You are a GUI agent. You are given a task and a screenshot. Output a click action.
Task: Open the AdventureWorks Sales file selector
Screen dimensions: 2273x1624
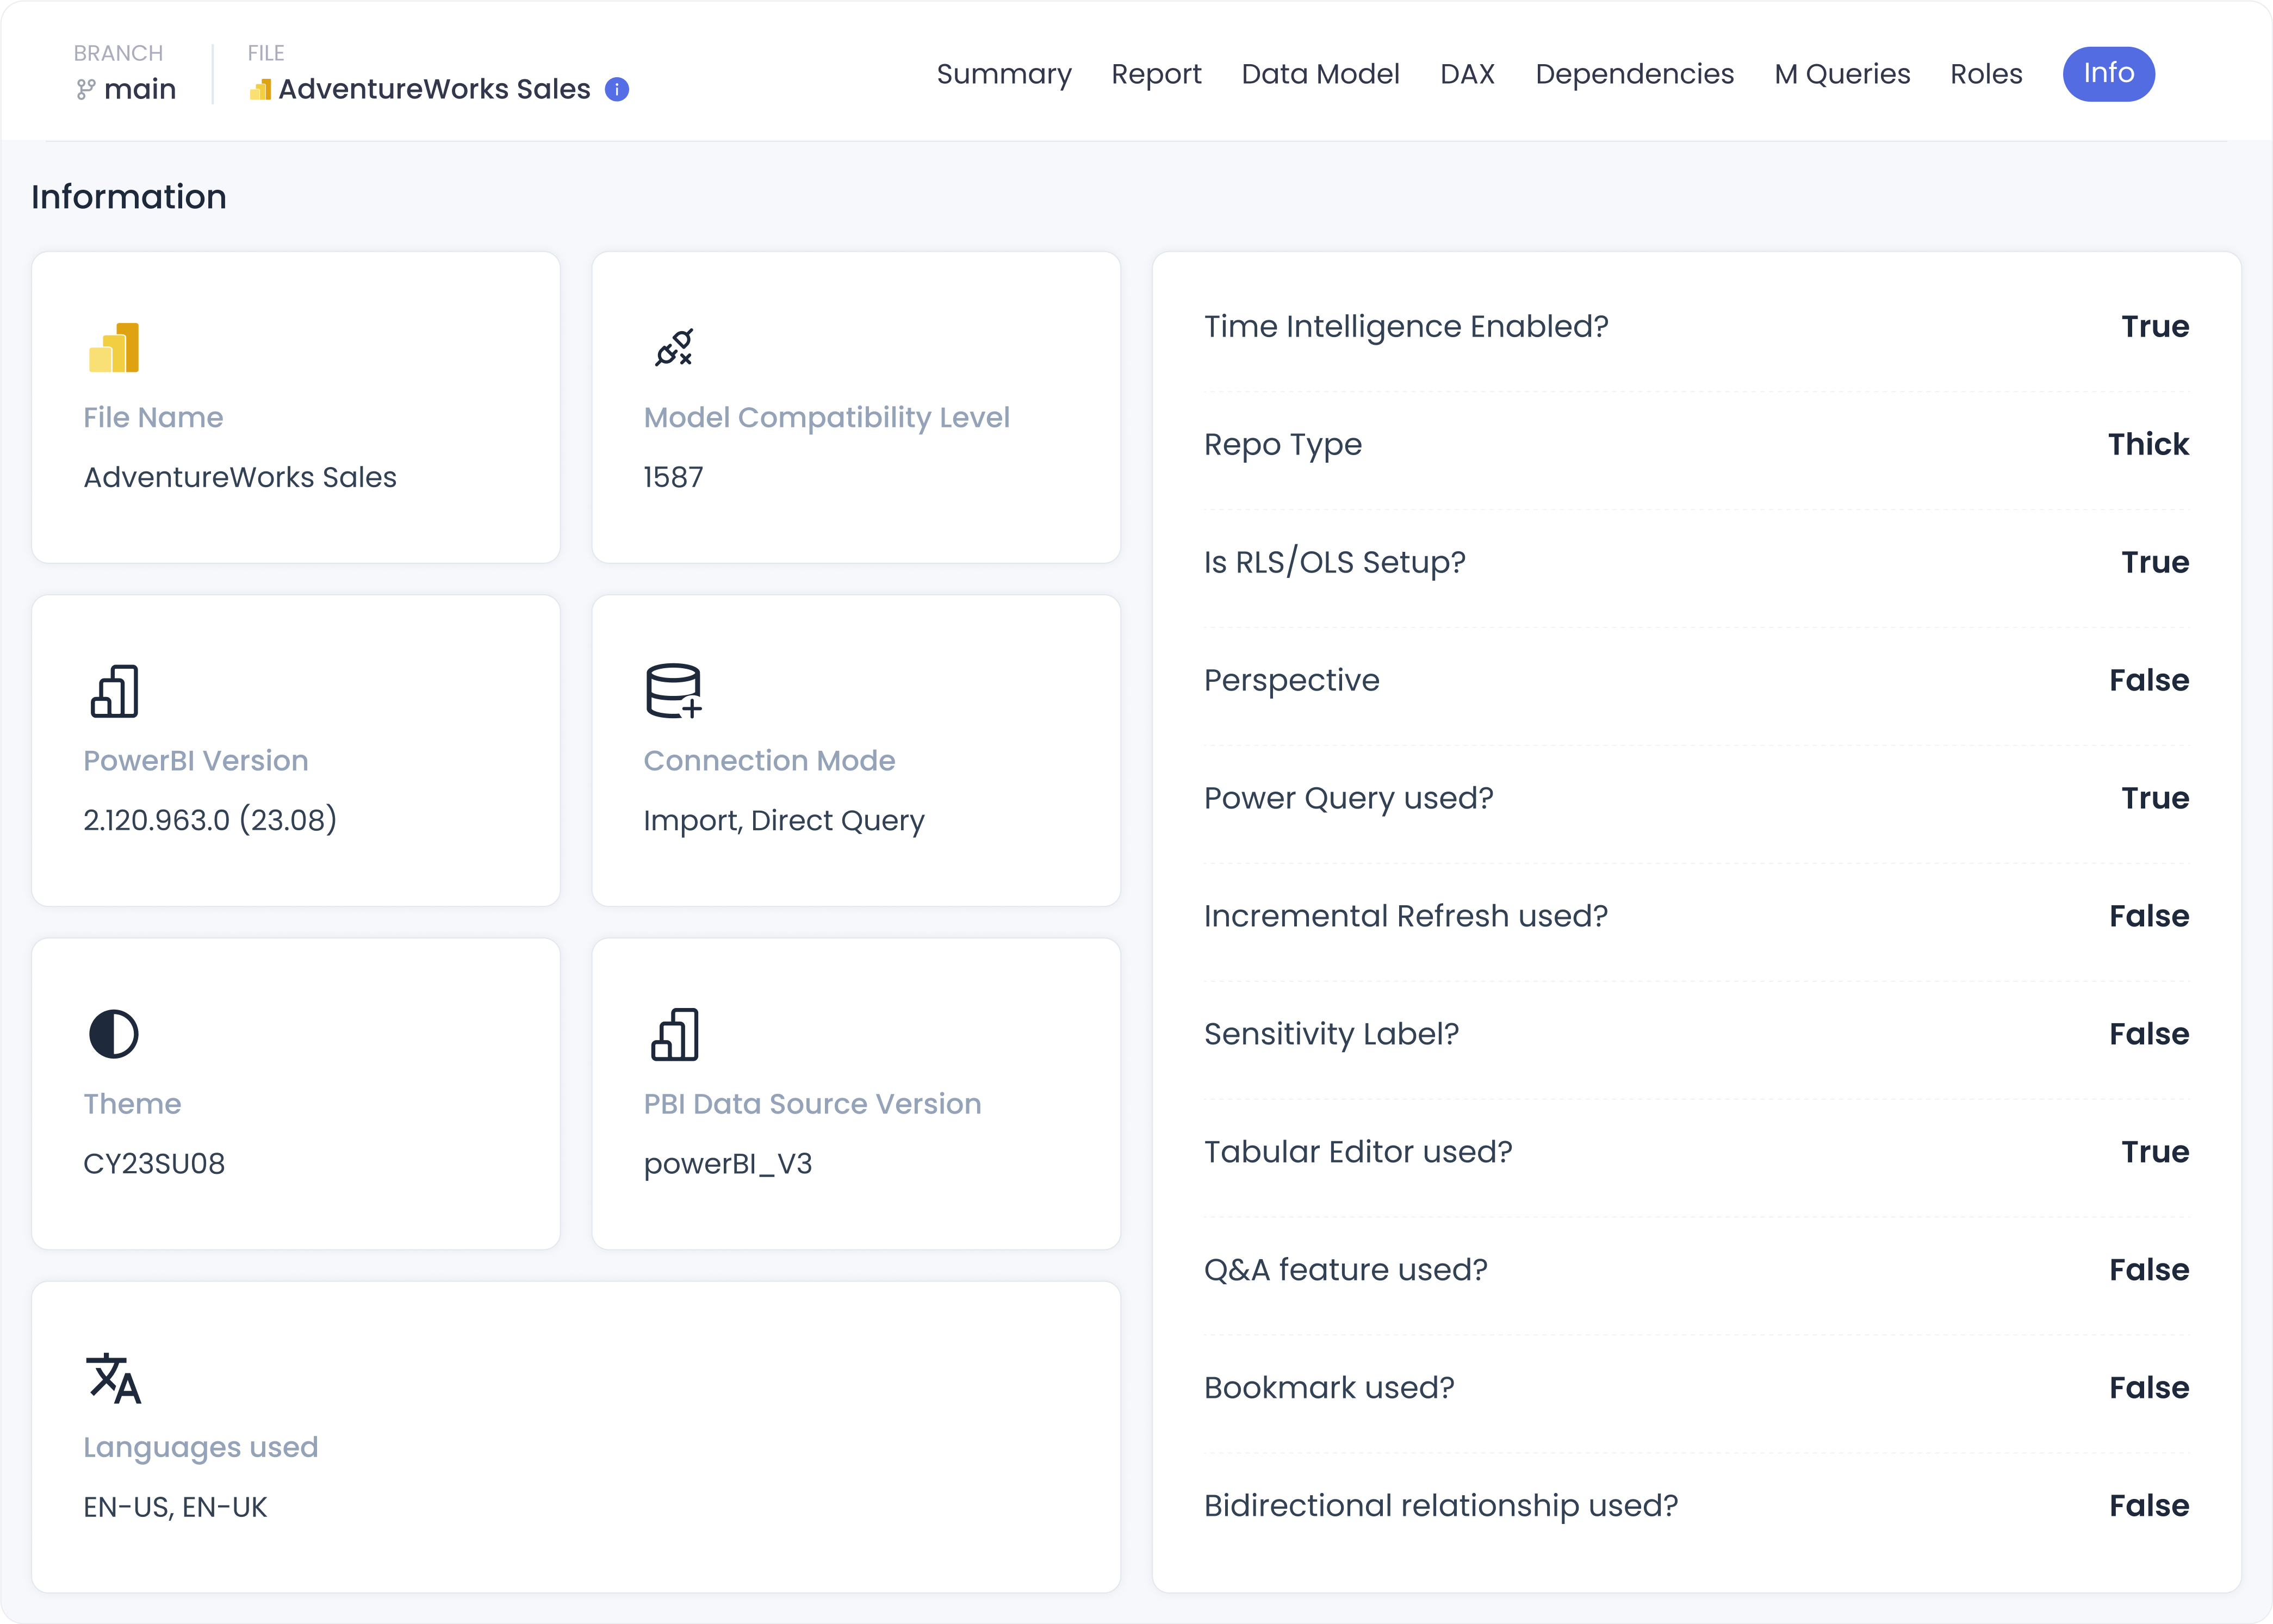point(434,89)
